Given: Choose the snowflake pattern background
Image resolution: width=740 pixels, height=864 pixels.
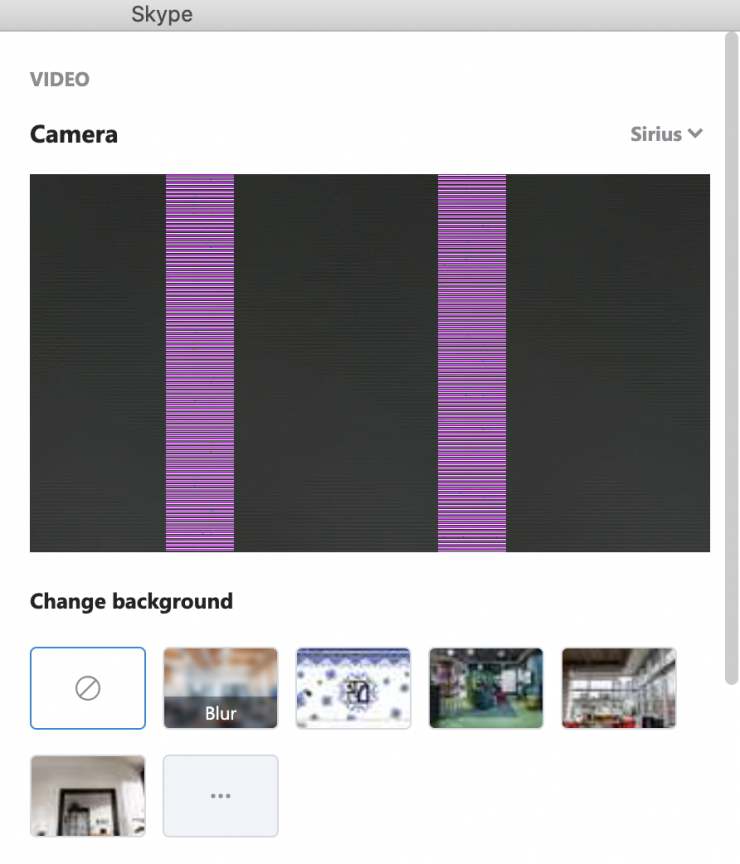Looking at the screenshot, I should coord(353,688).
